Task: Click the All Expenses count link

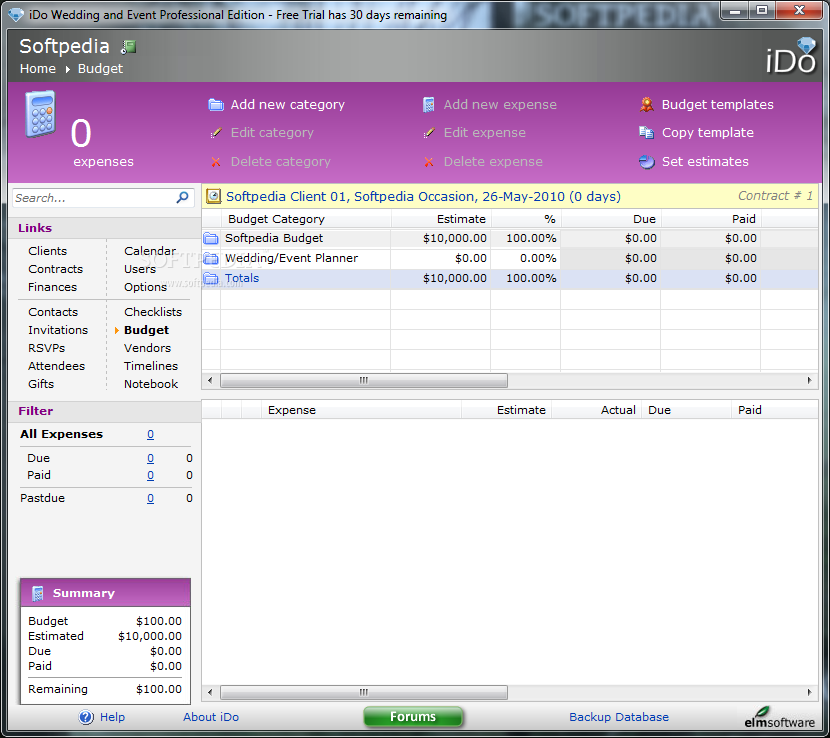Action: click(x=150, y=435)
